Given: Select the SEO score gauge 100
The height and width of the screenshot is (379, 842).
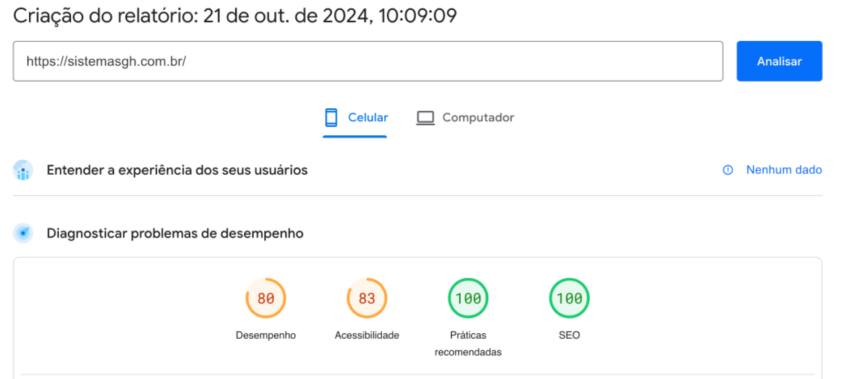Looking at the screenshot, I should coord(569,298).
